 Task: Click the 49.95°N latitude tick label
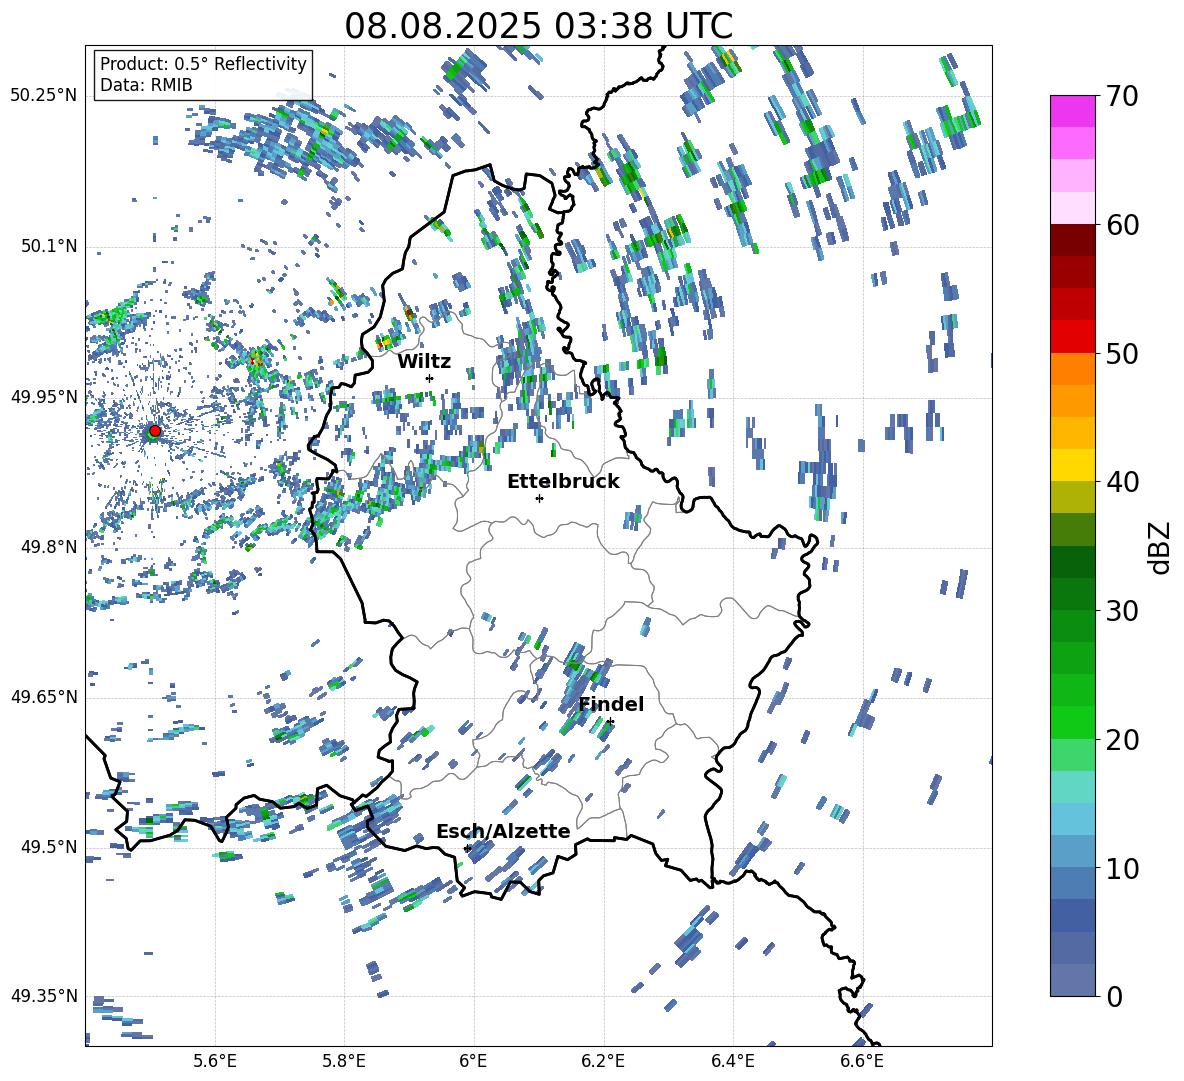click(44, 396)
